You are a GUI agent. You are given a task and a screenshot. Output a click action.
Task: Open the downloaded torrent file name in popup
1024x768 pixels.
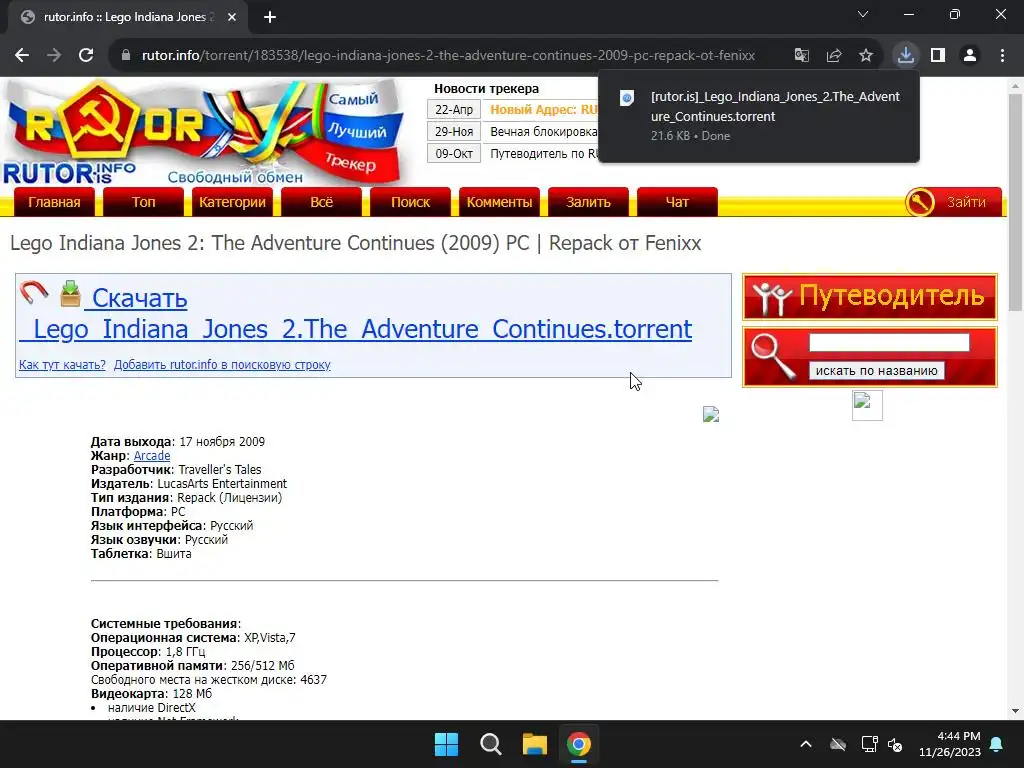pyautogui.click(x=775, y=106)
